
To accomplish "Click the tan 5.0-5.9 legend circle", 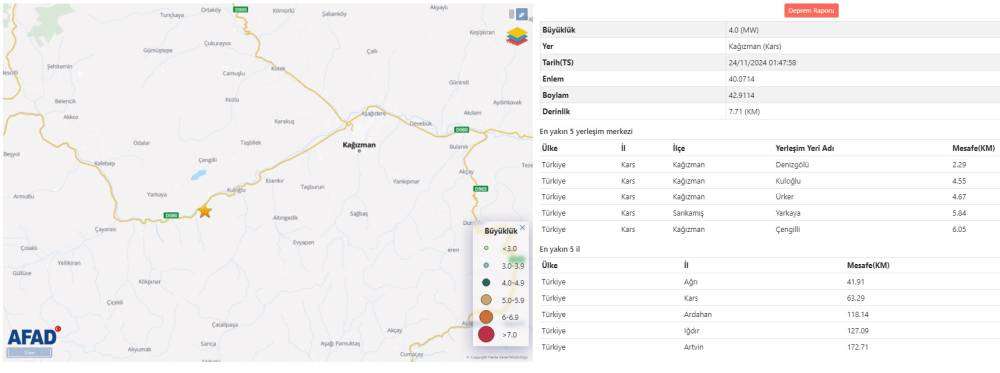I will coord(486,300).
